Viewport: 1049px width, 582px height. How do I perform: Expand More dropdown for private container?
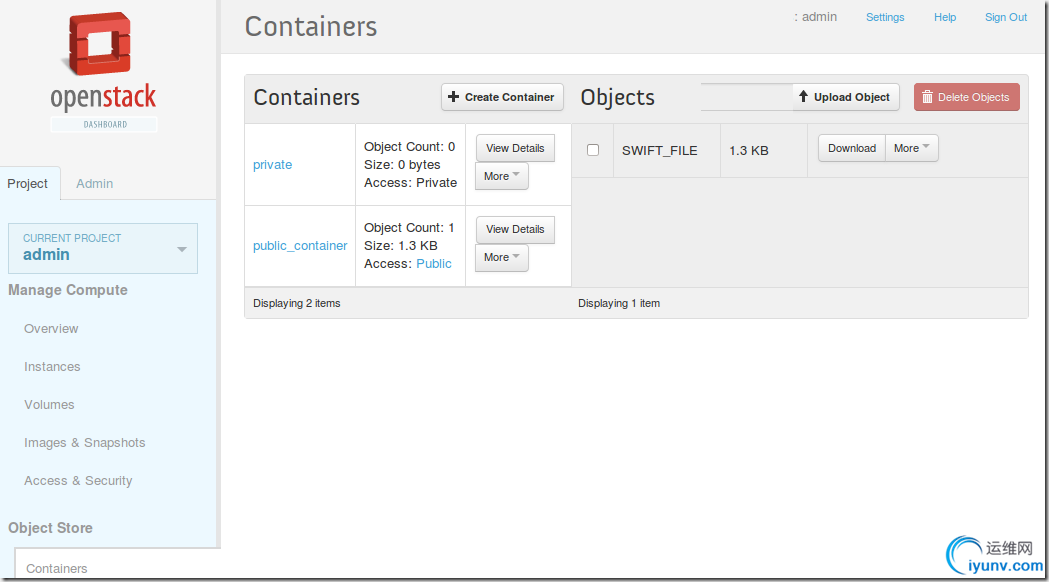(x=501, y=176)
